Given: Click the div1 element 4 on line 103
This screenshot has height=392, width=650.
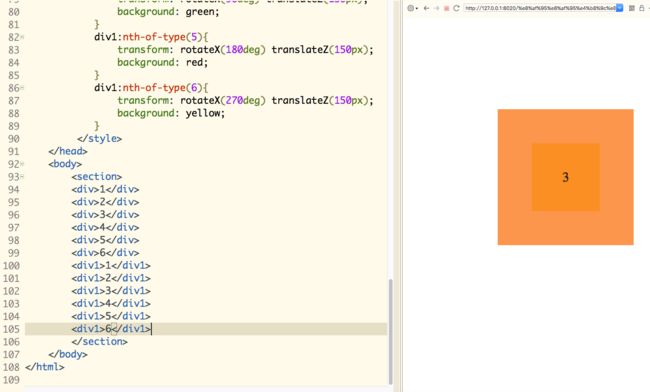Looking at the screenshot, I should (x=111, y=304).
